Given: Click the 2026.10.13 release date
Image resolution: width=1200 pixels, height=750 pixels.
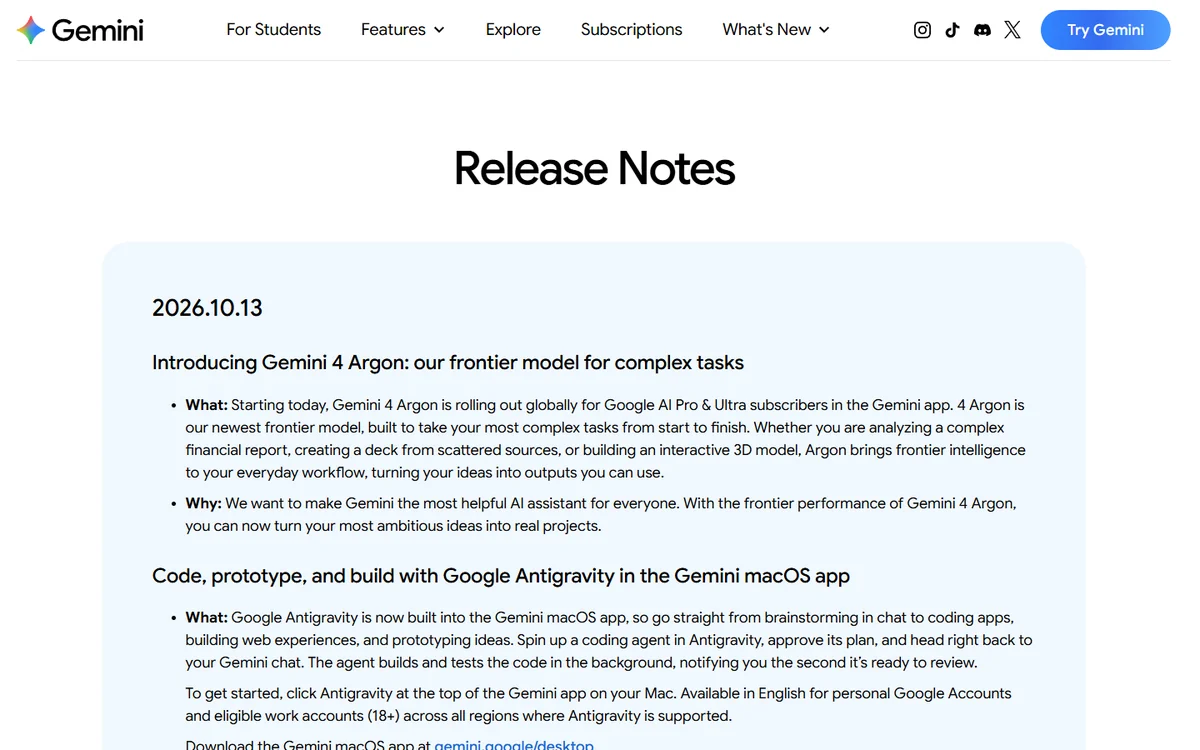Looking at the screenshot, I should point(207,308).
